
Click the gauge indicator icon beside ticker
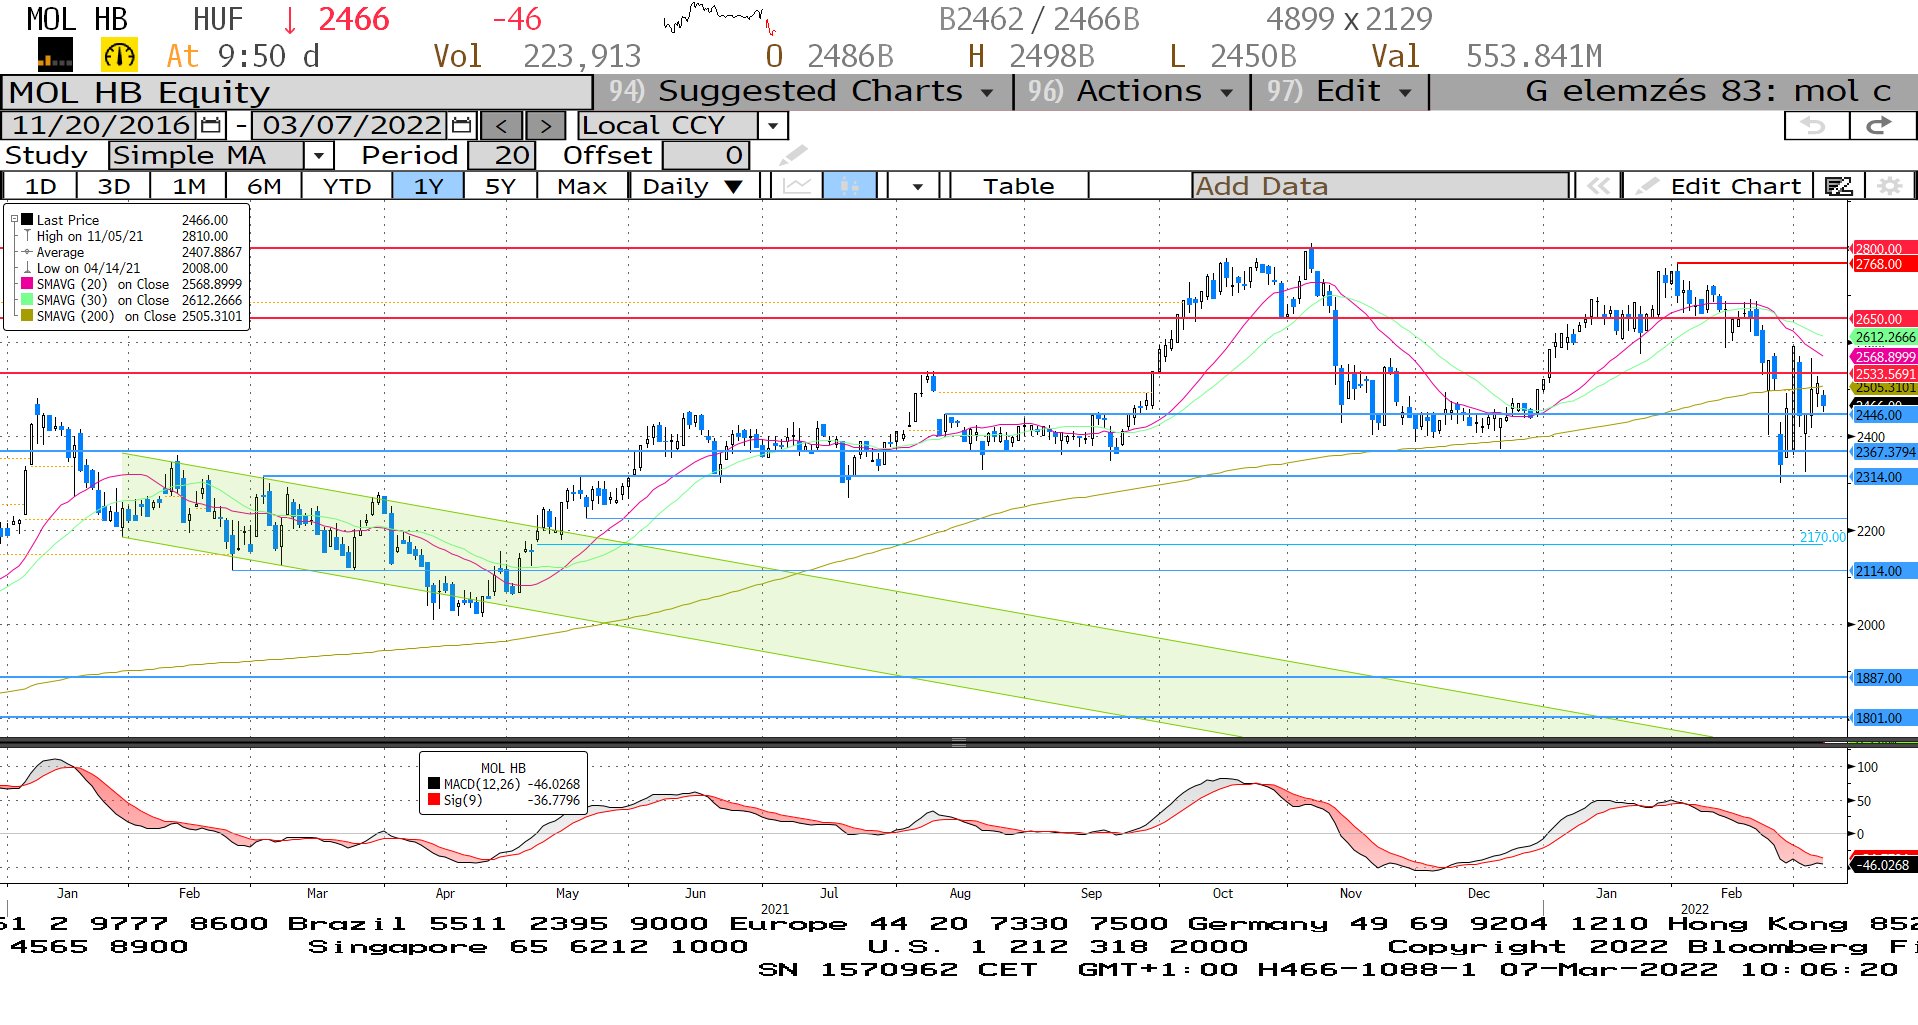pyautogui.click(x=119, y=55)
